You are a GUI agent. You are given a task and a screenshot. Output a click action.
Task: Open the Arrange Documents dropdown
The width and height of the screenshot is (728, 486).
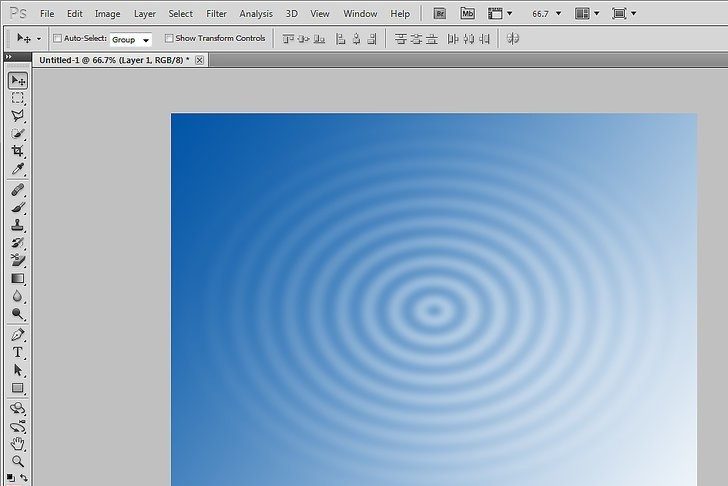coord(588,14)
